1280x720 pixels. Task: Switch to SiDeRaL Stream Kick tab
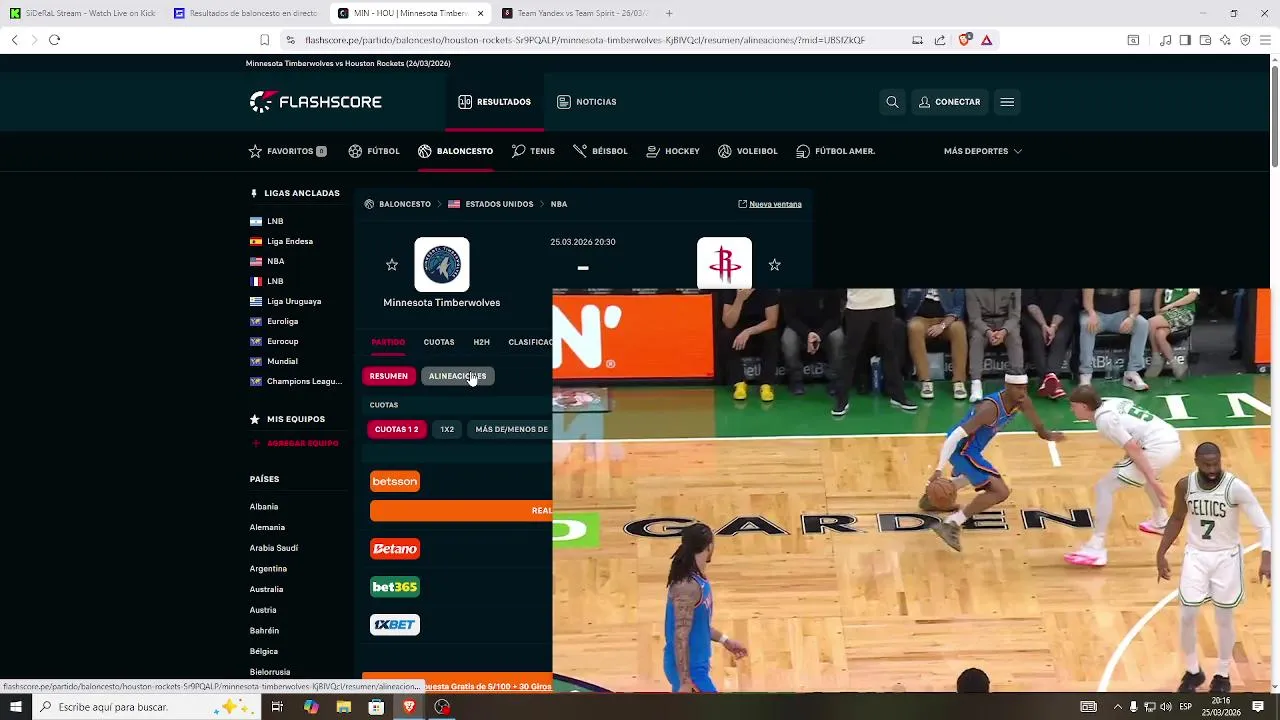pos(84,13)
